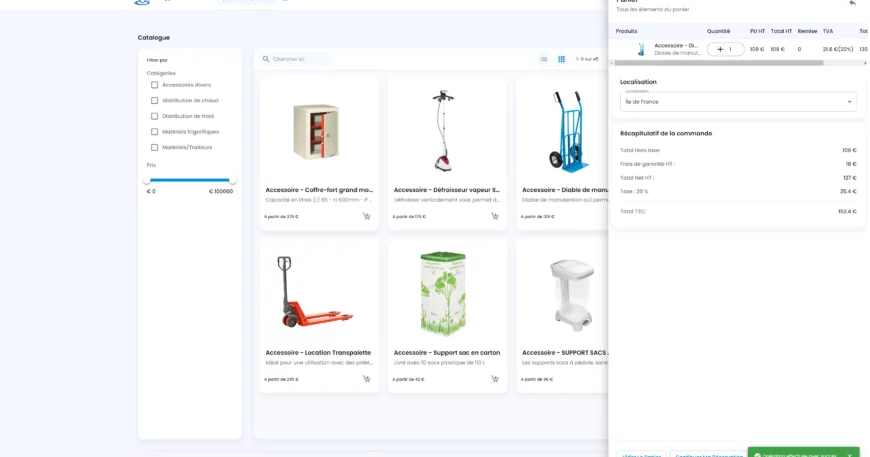Click the minimum price slider handle
This screenshot has width=870, height=457.
[x=146, y=180]
